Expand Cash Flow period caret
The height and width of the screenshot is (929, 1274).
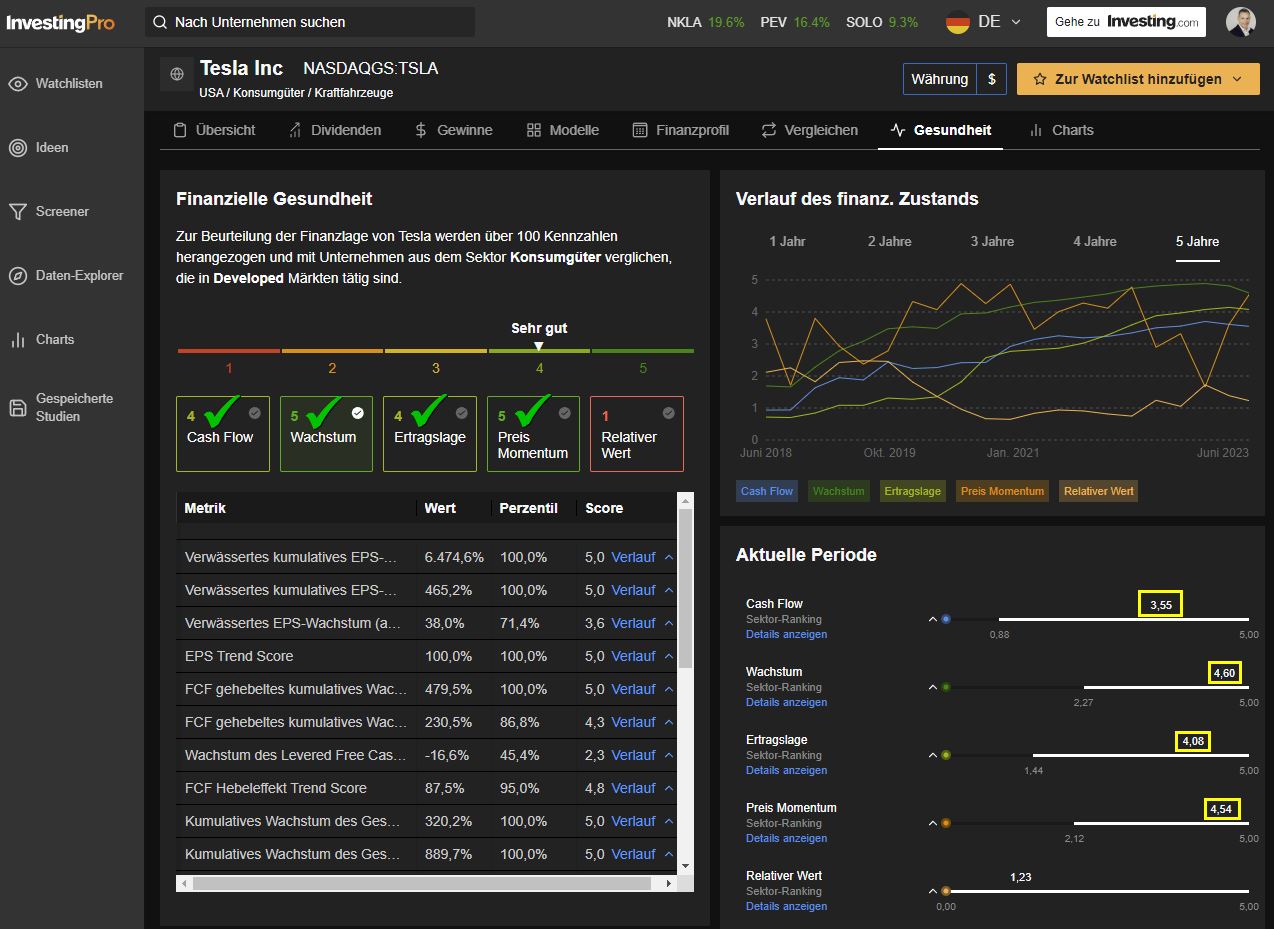[x=933, y=619]
